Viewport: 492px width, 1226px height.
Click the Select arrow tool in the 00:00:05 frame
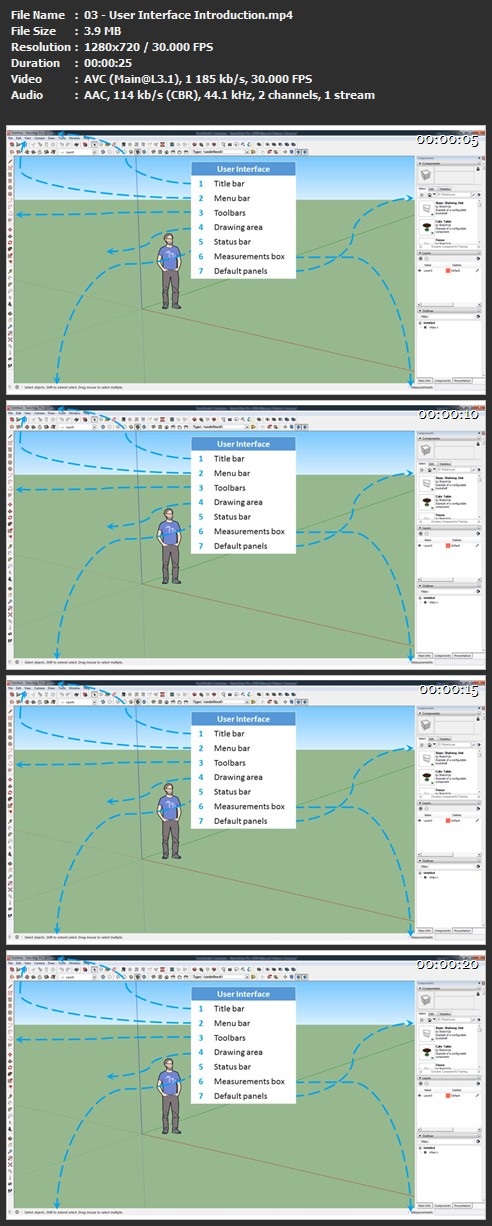[x=95, y=144]
